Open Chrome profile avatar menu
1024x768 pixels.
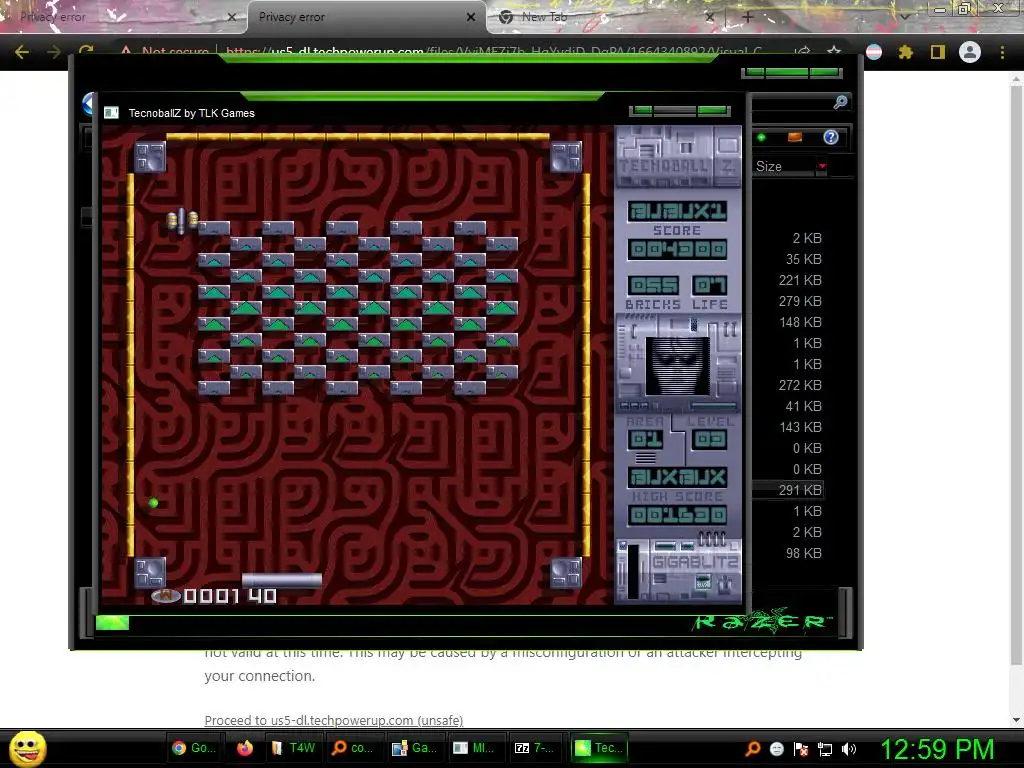[970, 52]
